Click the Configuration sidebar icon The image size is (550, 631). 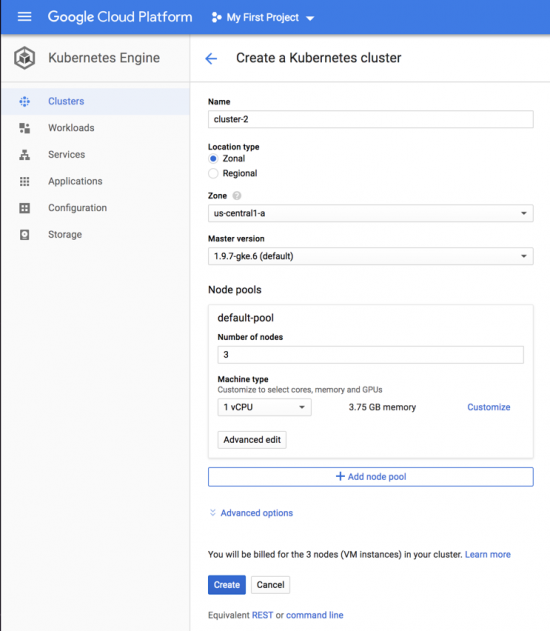(x=25, y=208)
